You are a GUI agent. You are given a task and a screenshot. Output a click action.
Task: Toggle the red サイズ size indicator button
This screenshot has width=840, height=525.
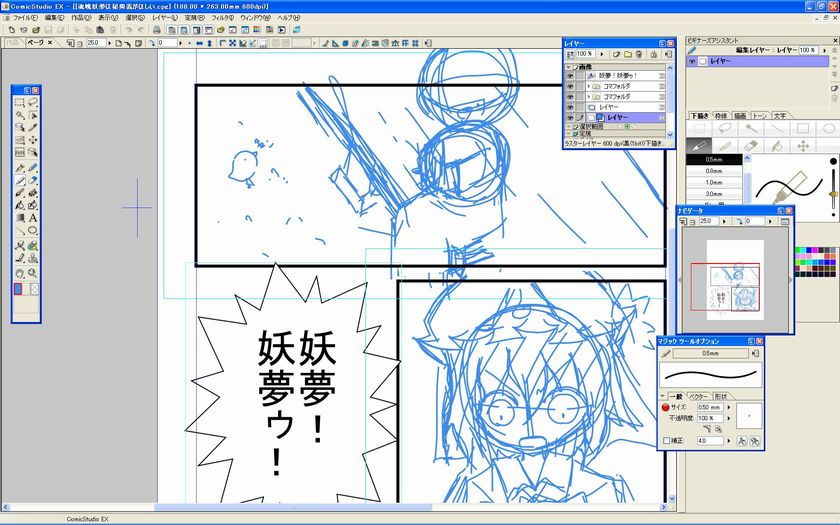tap(665, 407)
